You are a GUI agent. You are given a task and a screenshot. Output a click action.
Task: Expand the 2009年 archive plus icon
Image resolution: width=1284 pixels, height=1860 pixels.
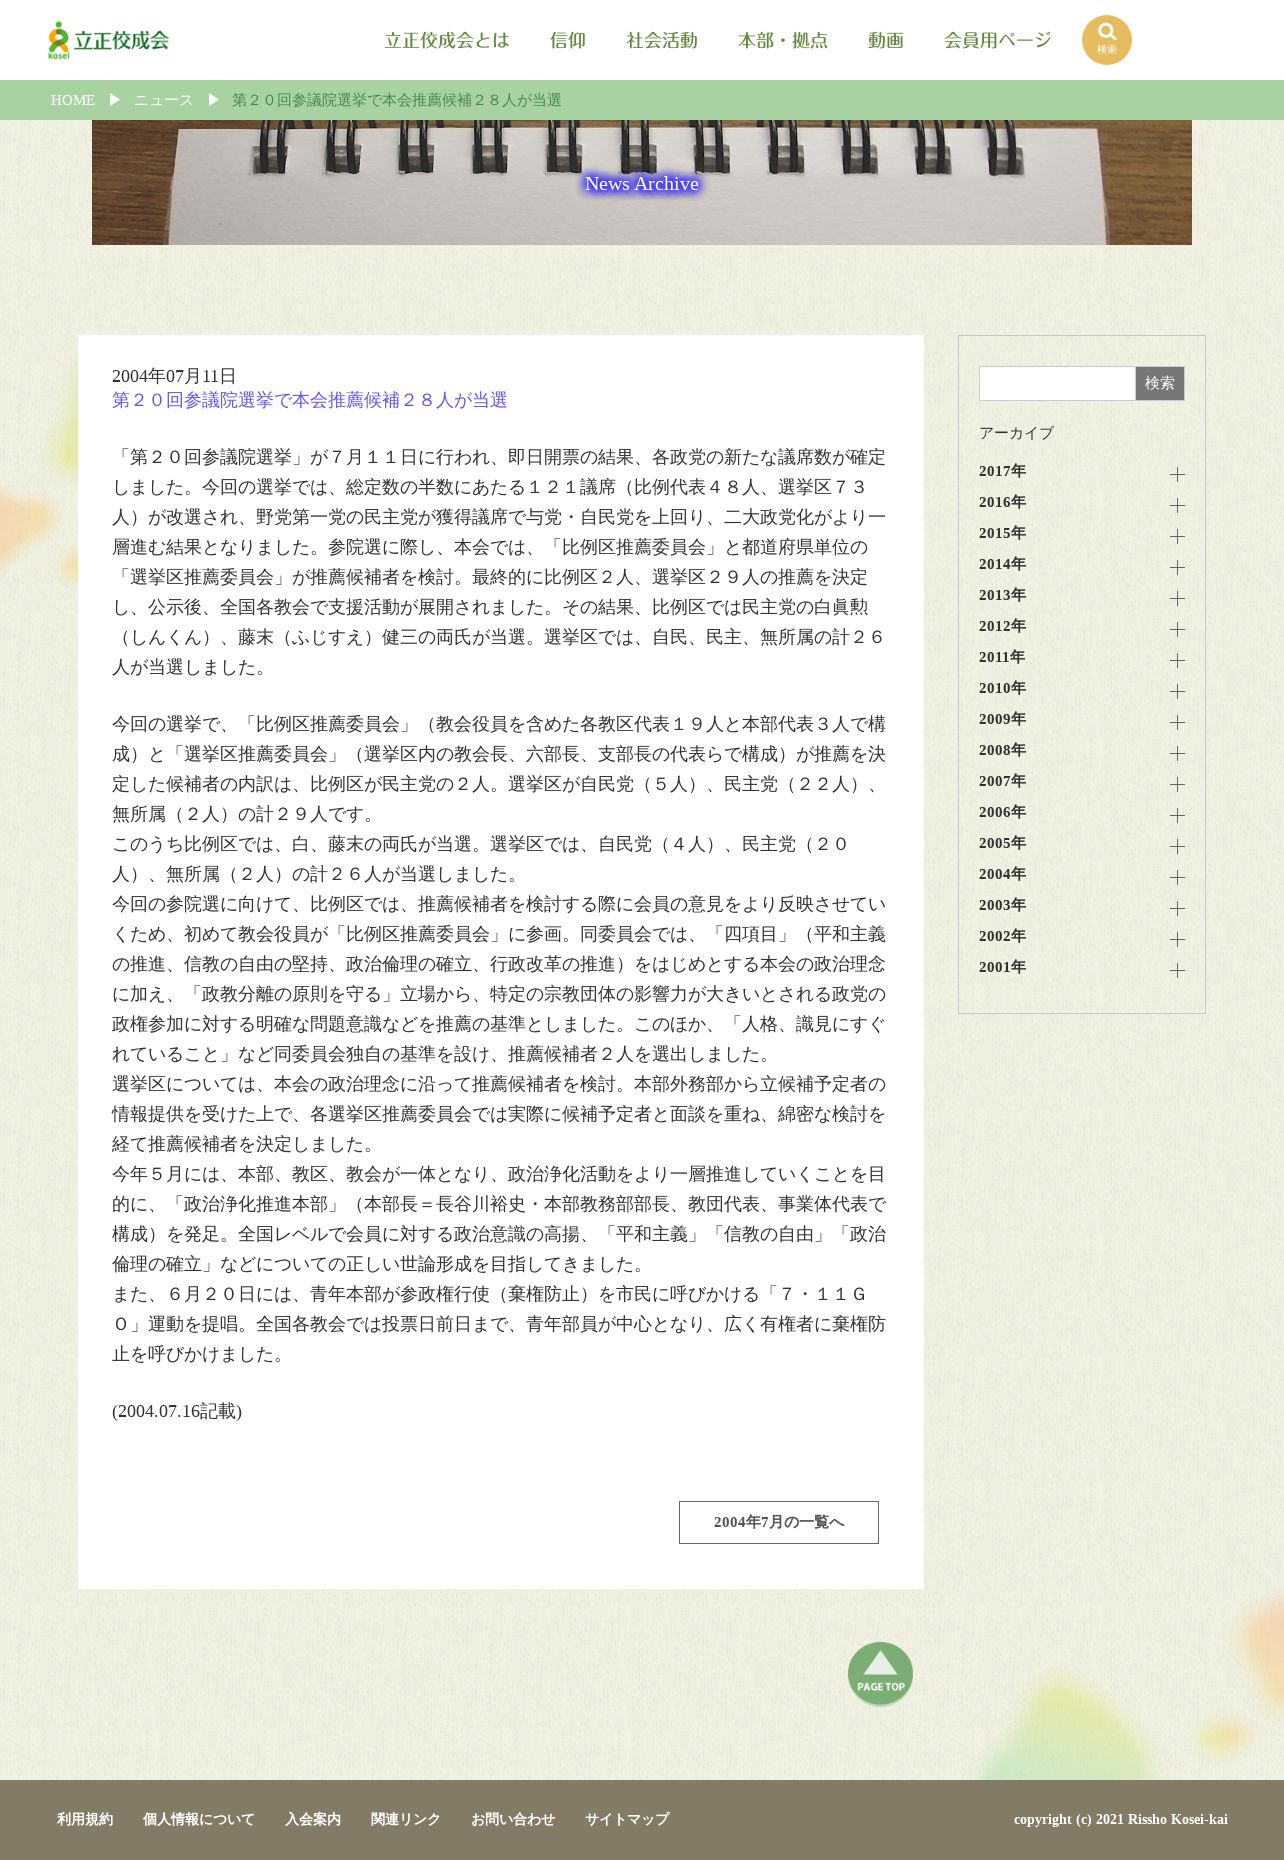[1177, 722]
